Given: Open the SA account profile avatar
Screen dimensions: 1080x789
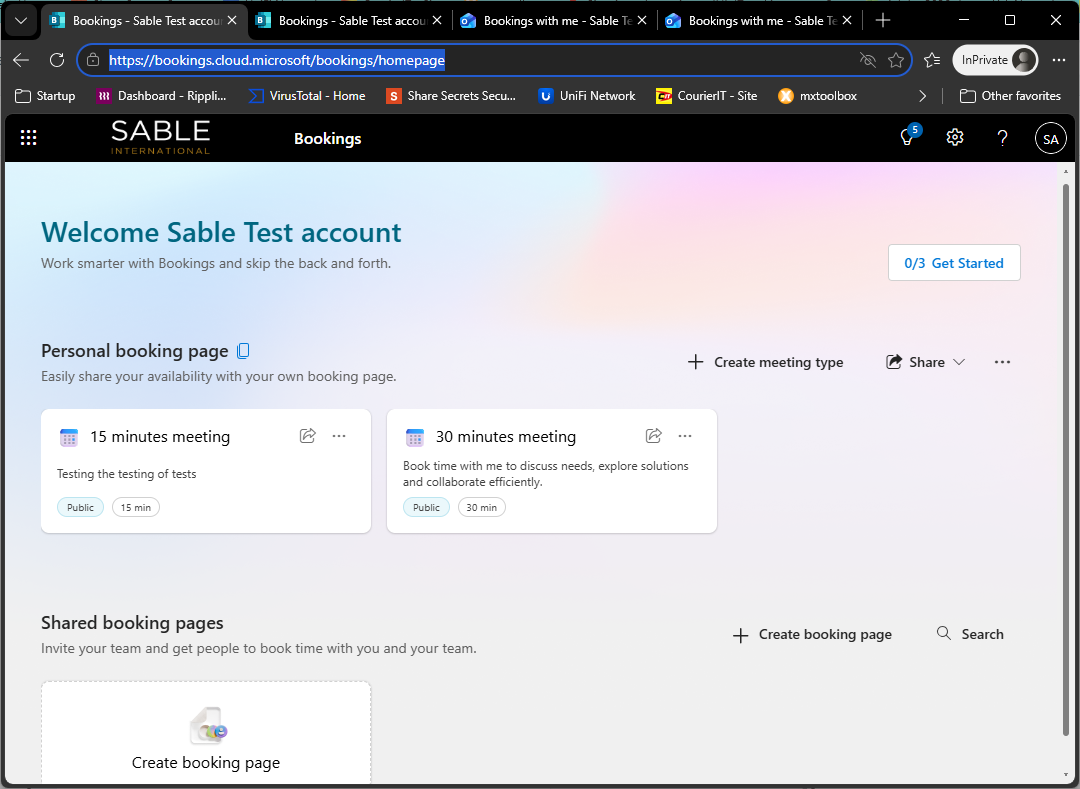Looking at the screenshot, I should click(x=1050, y=138).
